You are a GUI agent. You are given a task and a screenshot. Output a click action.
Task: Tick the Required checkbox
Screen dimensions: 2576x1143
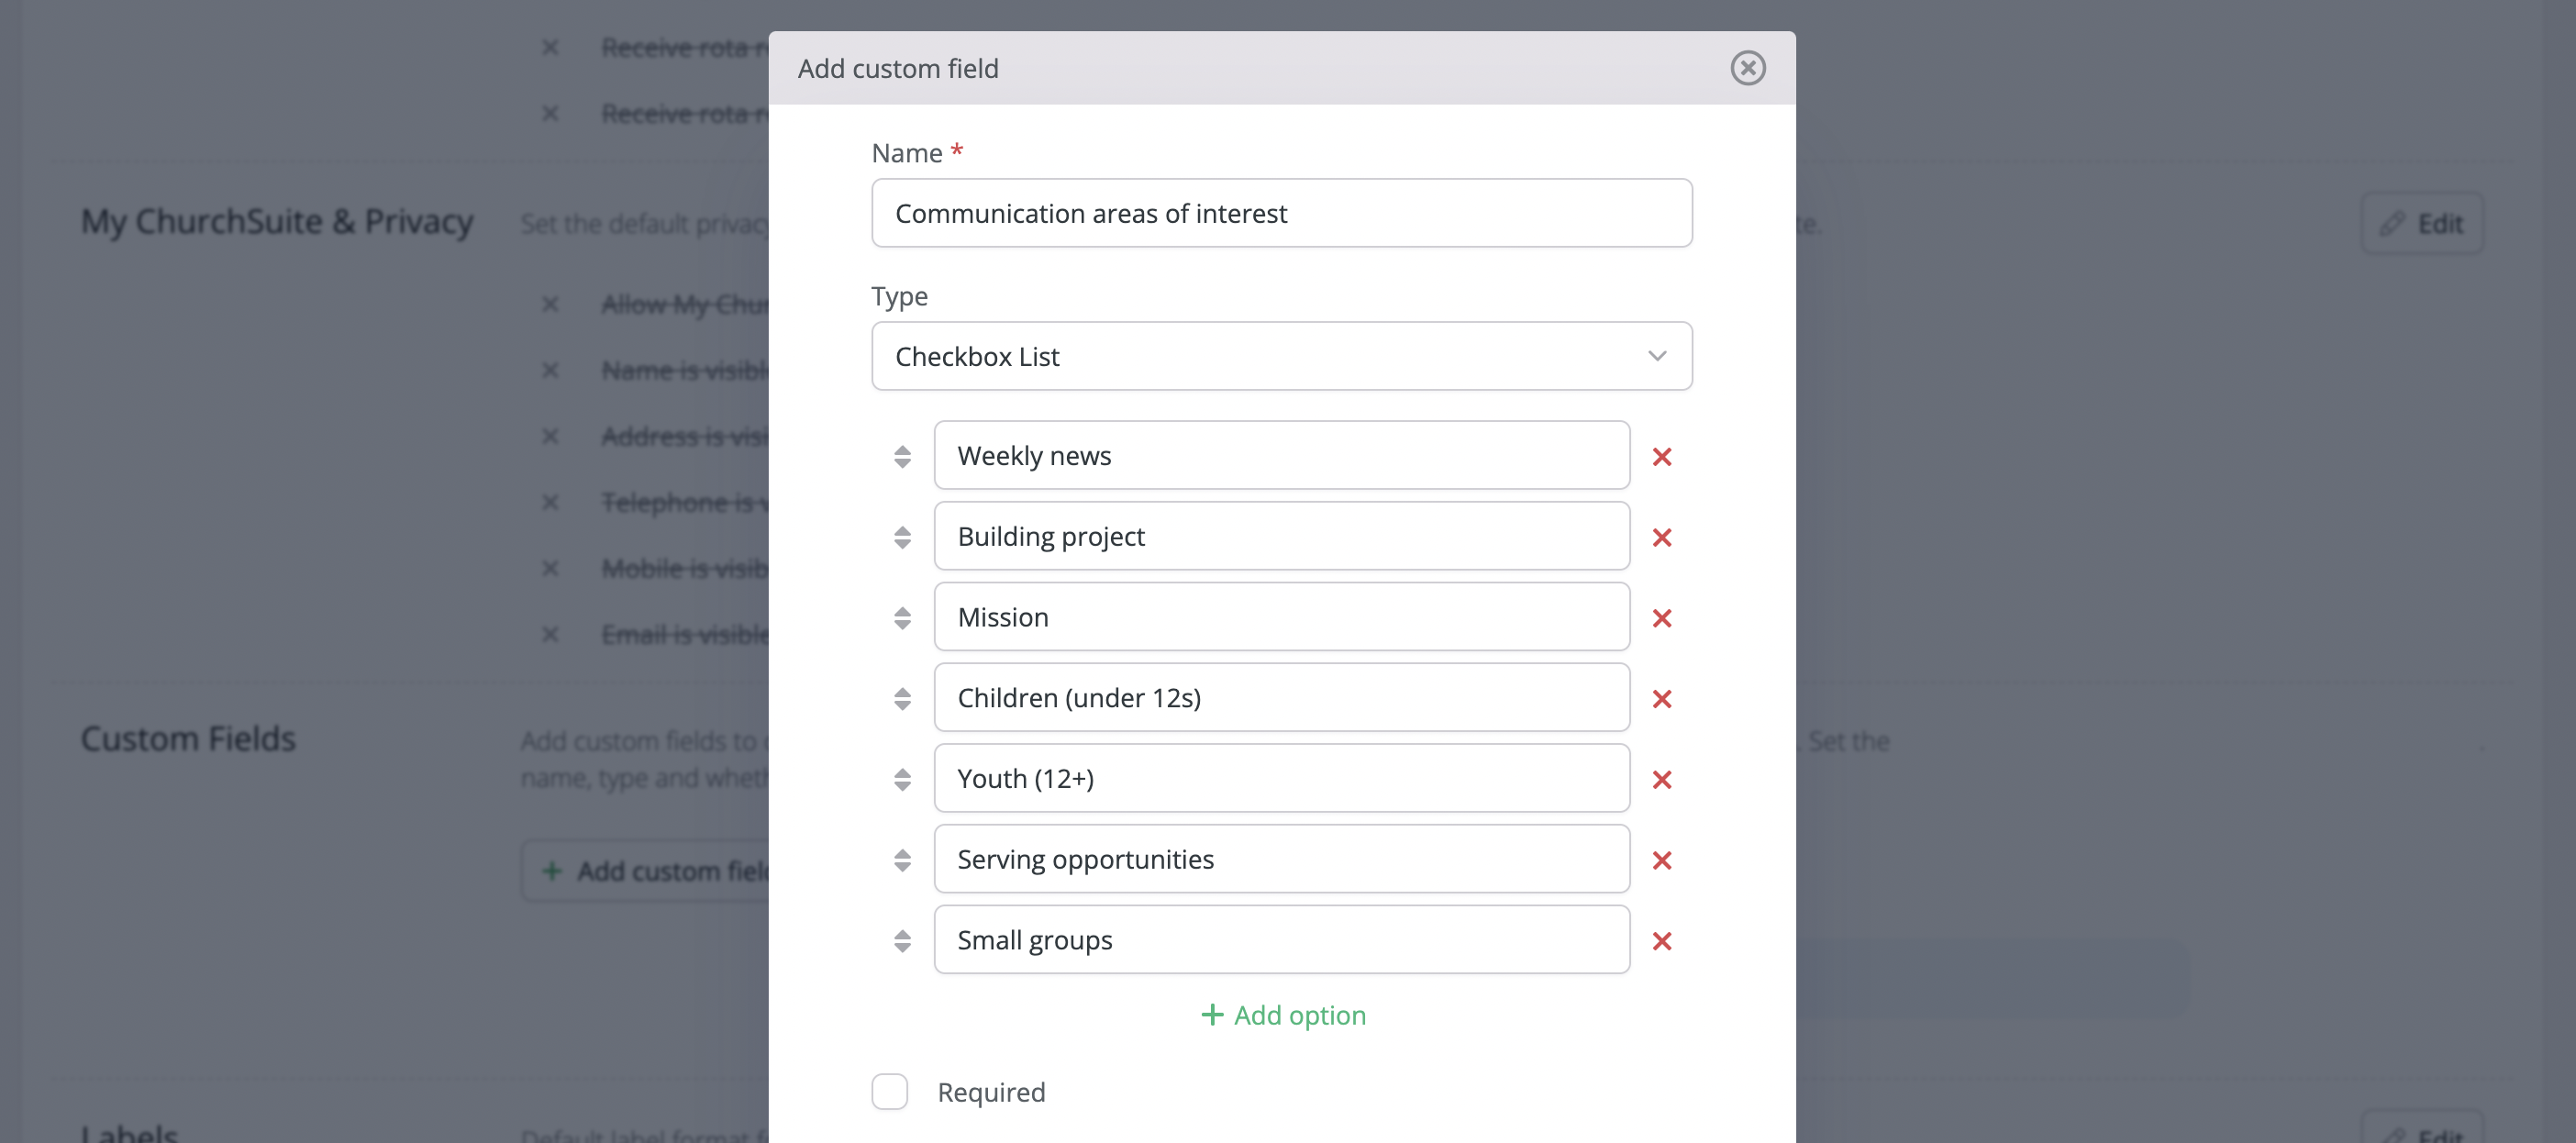[890, 1091]
